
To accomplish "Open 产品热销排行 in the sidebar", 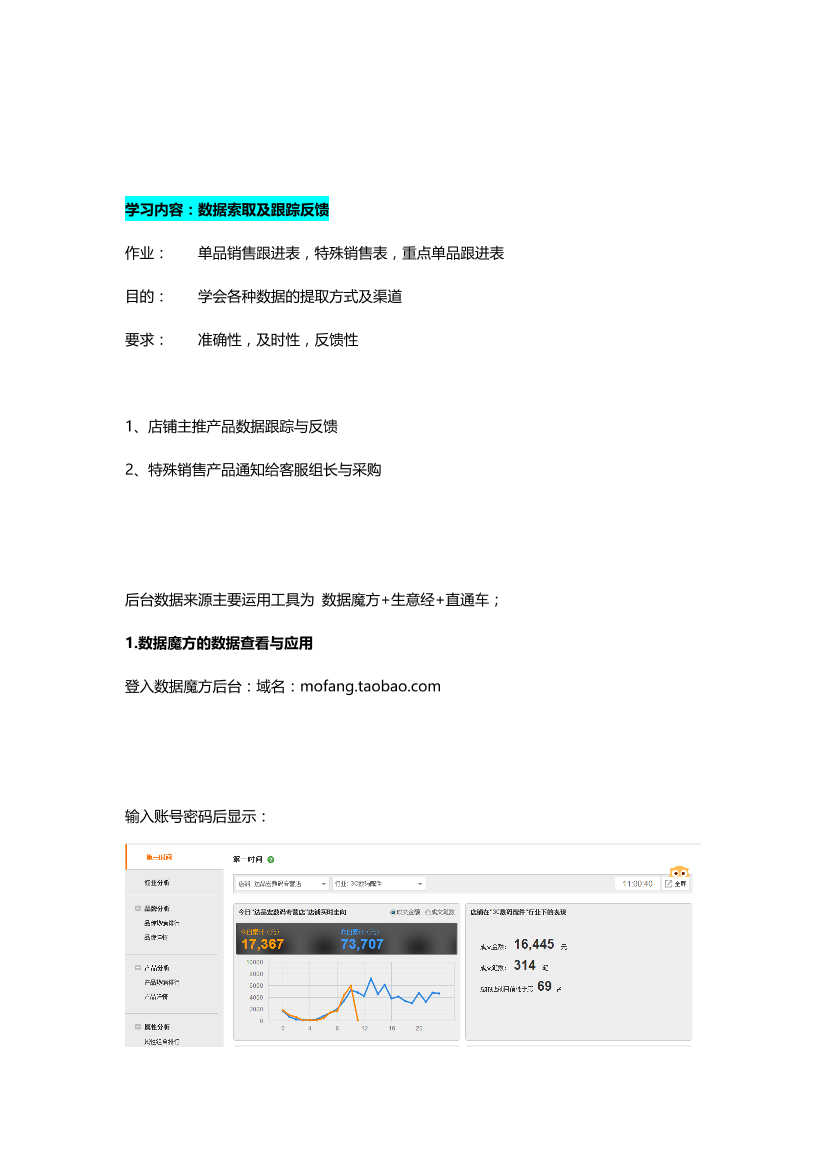I will coord(161,983).
